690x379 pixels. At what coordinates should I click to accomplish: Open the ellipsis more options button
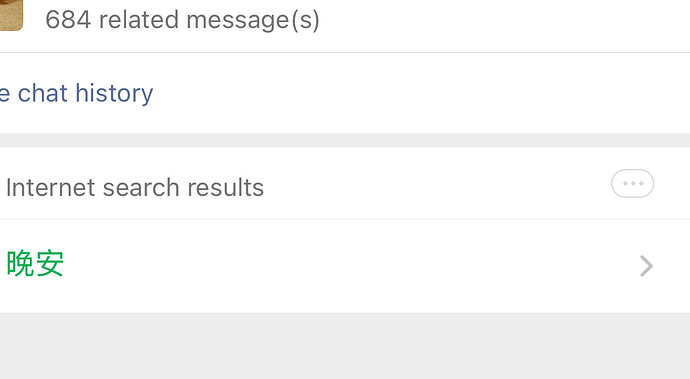632,183
